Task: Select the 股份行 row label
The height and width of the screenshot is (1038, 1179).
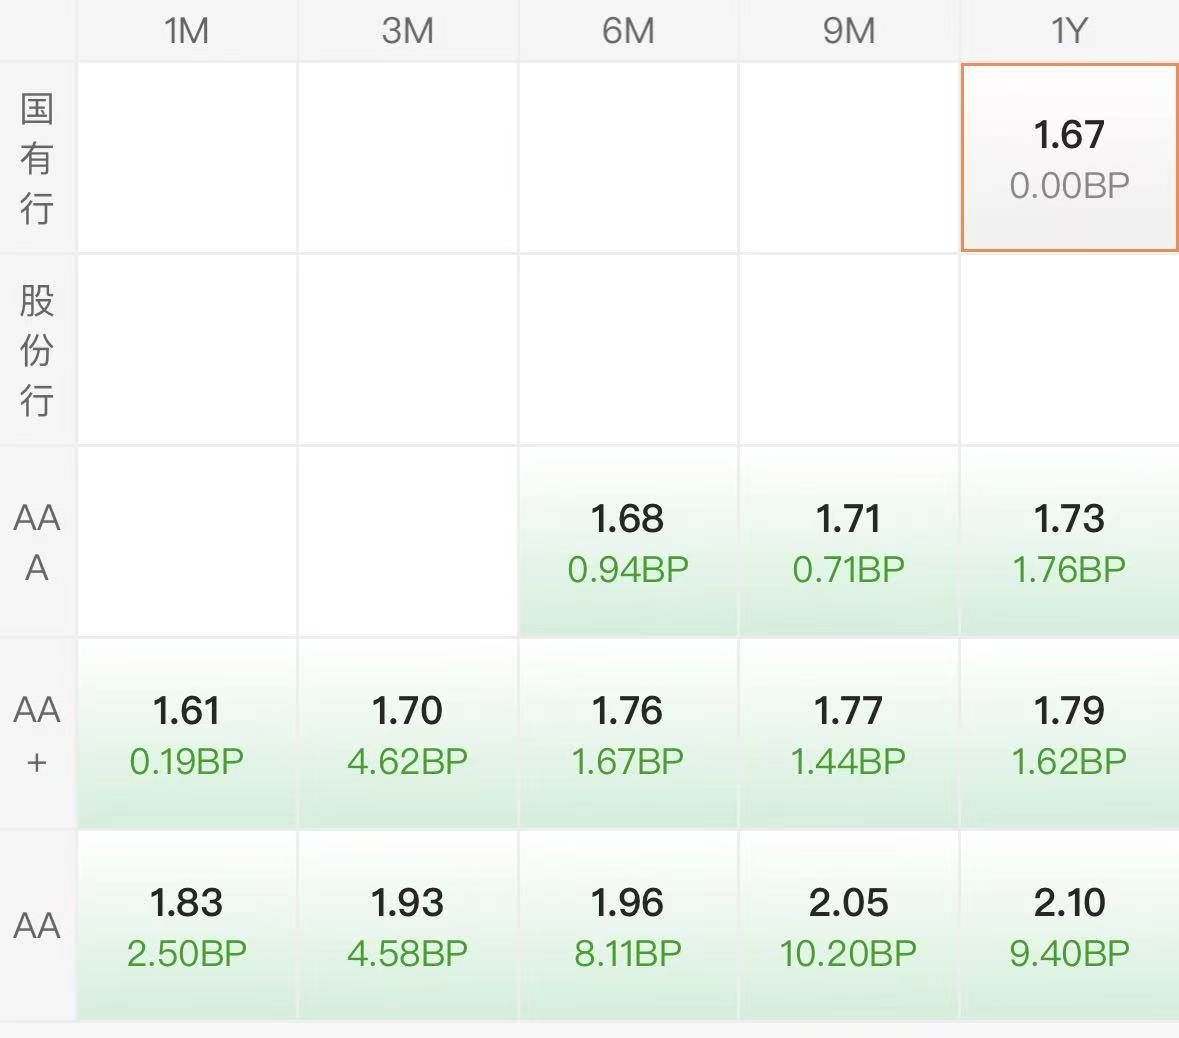Action: pos(37,350)
